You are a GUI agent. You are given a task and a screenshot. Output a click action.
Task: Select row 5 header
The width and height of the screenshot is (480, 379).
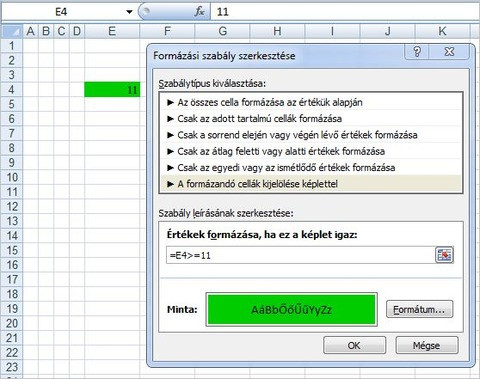click(12, 104)
